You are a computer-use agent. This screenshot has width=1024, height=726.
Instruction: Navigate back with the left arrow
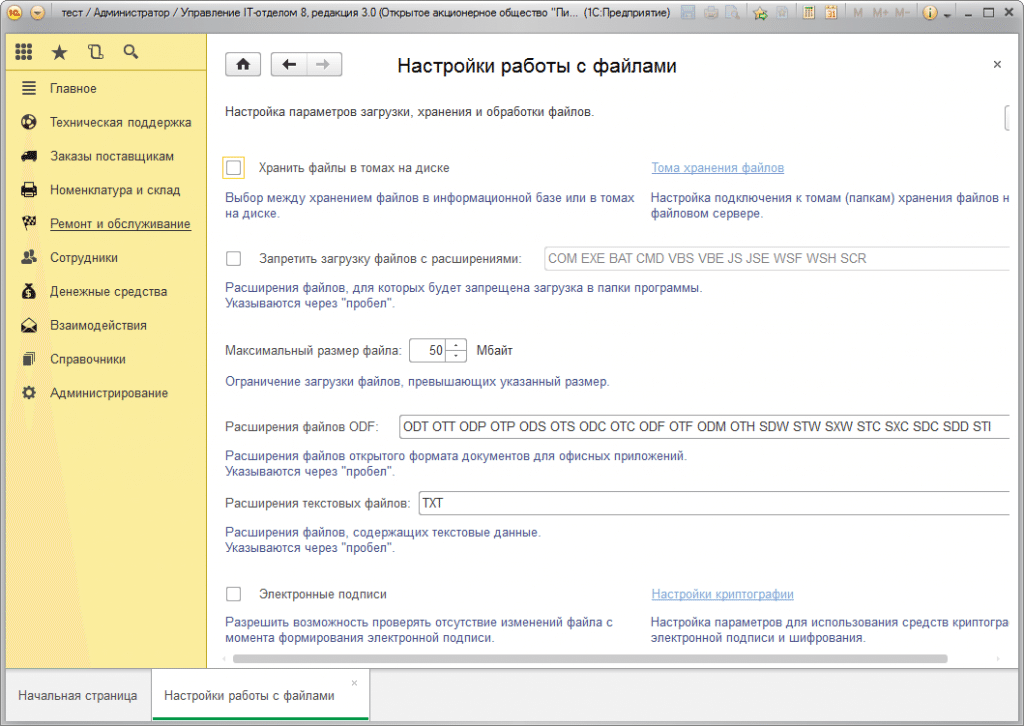pos(289,64)
